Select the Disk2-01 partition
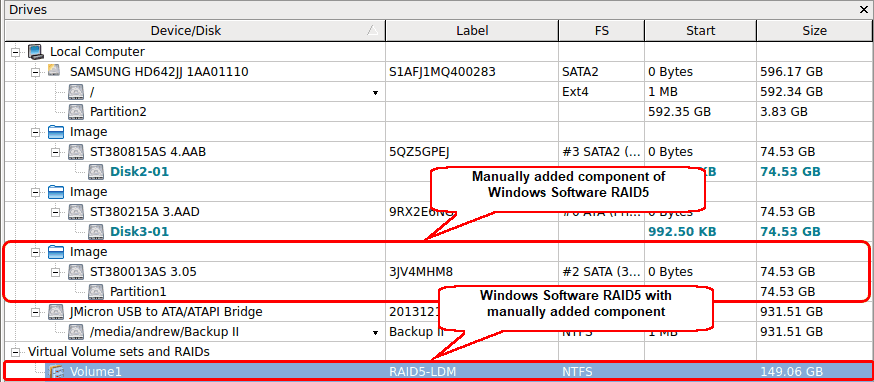874x382 pixels. tap(139, 172)
